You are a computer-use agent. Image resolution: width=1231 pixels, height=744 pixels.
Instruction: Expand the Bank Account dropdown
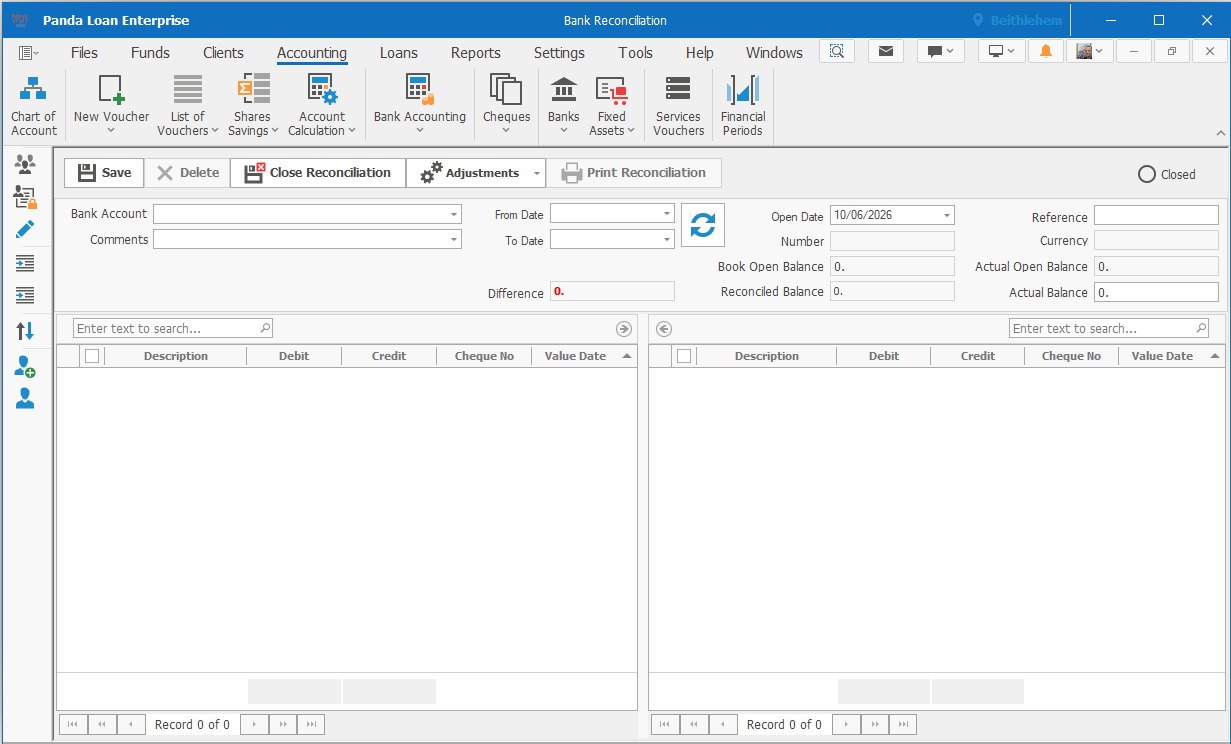[454, 214]
